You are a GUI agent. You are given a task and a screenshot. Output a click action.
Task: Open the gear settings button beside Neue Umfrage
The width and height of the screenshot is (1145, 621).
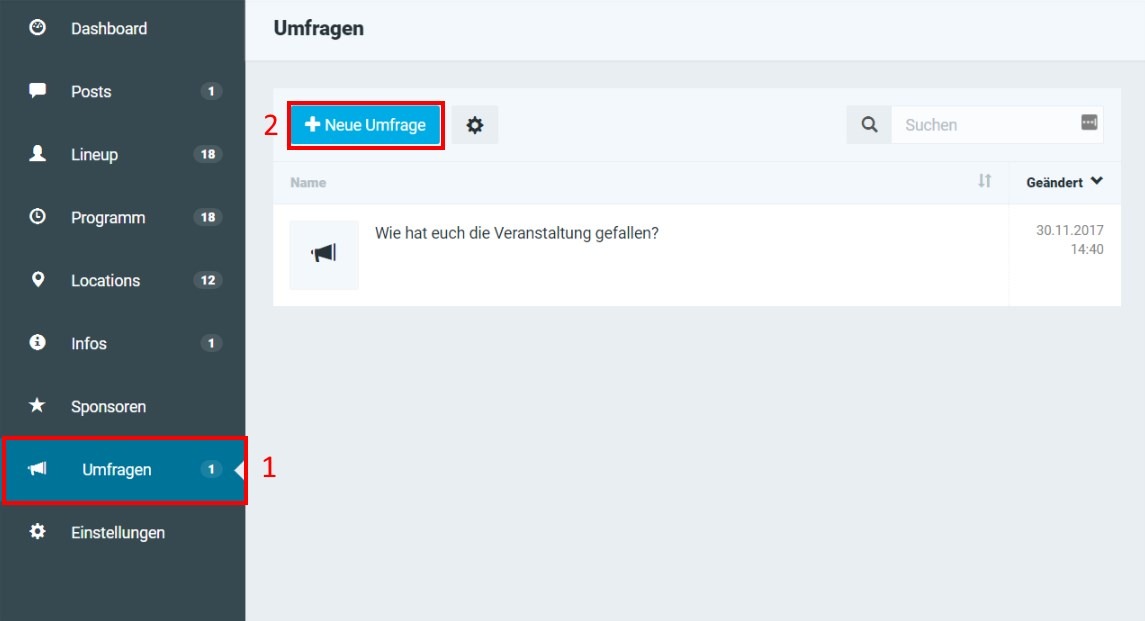tap(475, 125)
